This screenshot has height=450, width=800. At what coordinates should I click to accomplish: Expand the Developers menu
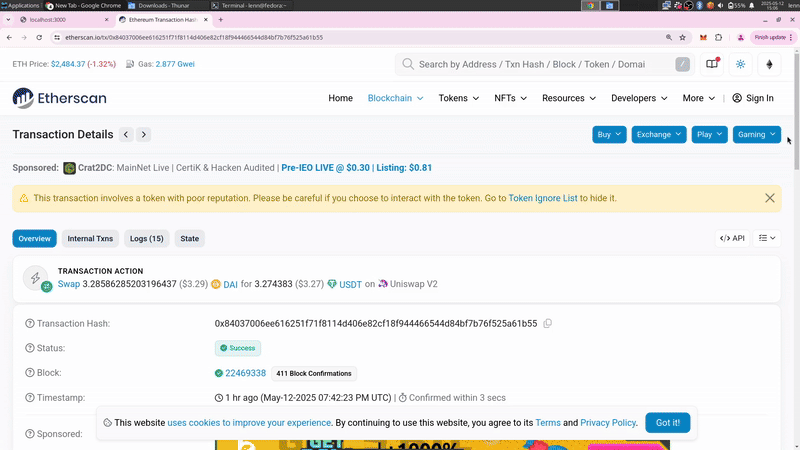639,98
